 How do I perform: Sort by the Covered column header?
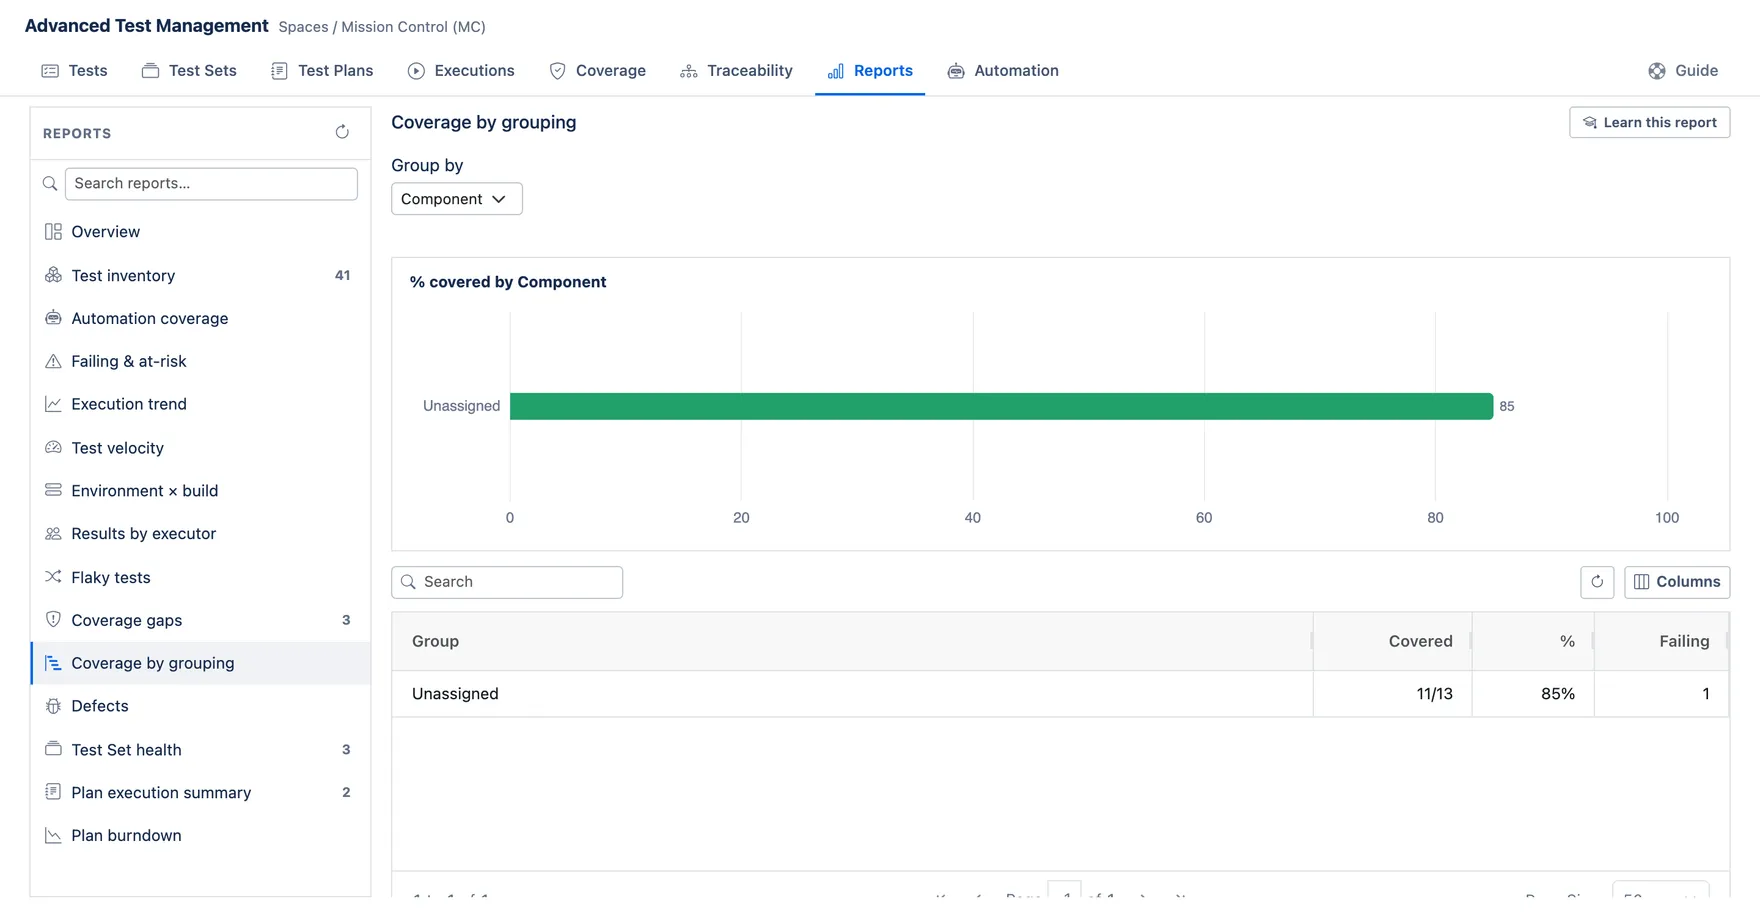click(x=1392, y=641)
